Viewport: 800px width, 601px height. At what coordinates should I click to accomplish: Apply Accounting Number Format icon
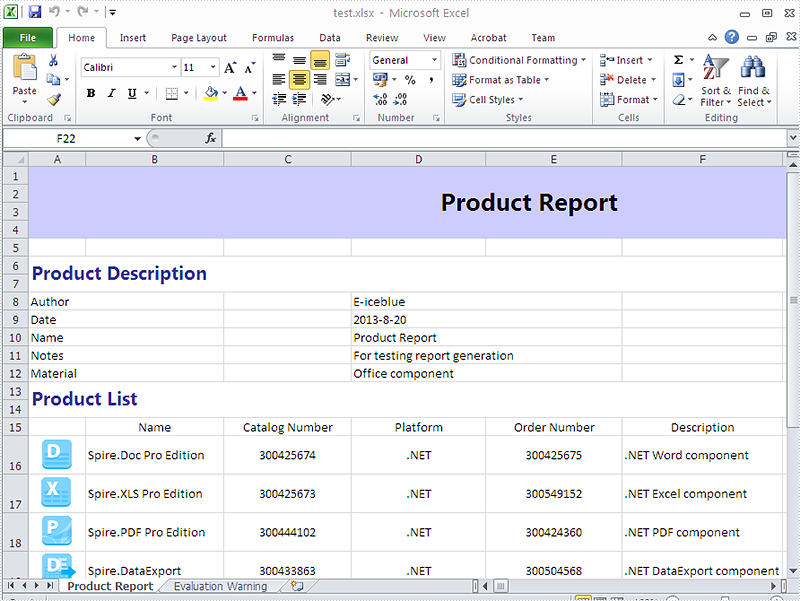[x=380, y=80]
